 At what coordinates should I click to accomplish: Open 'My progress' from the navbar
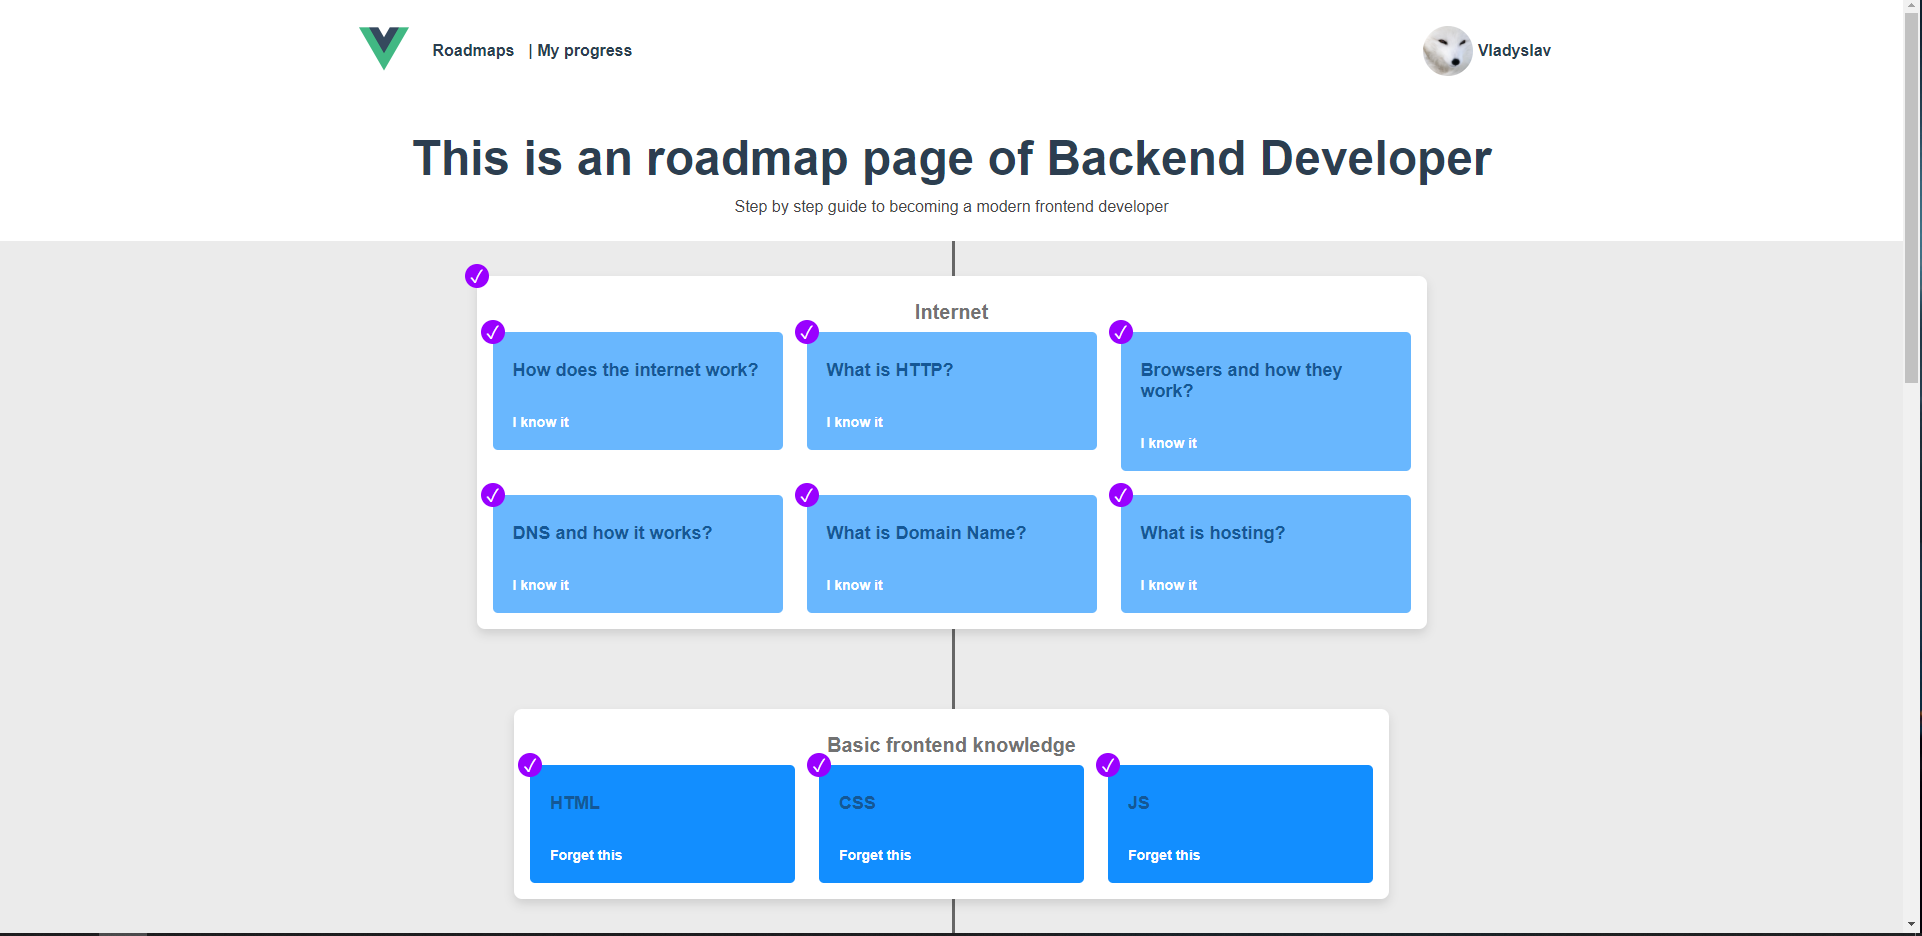[584, 50]
